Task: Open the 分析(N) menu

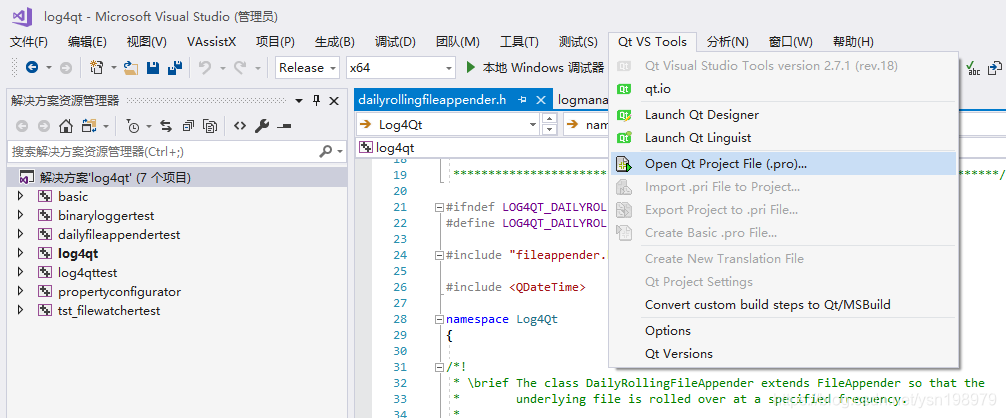Action: click(x=728, y=42)
